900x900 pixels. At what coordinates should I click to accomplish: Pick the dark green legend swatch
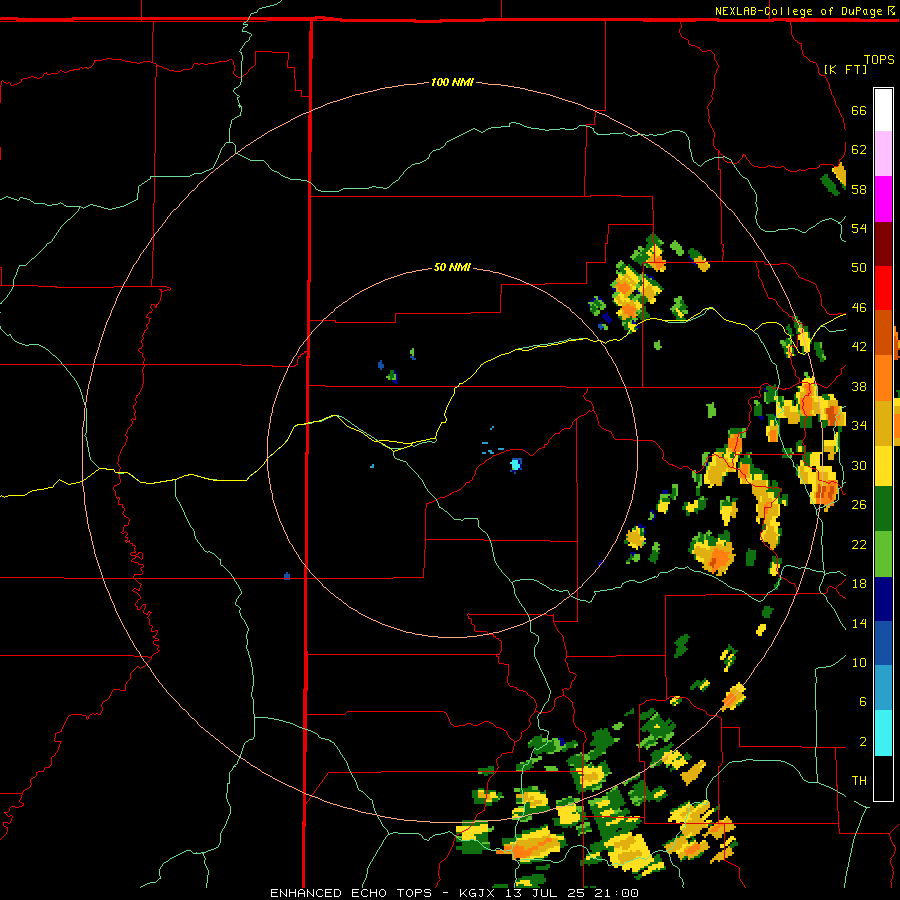click(883, 509)
